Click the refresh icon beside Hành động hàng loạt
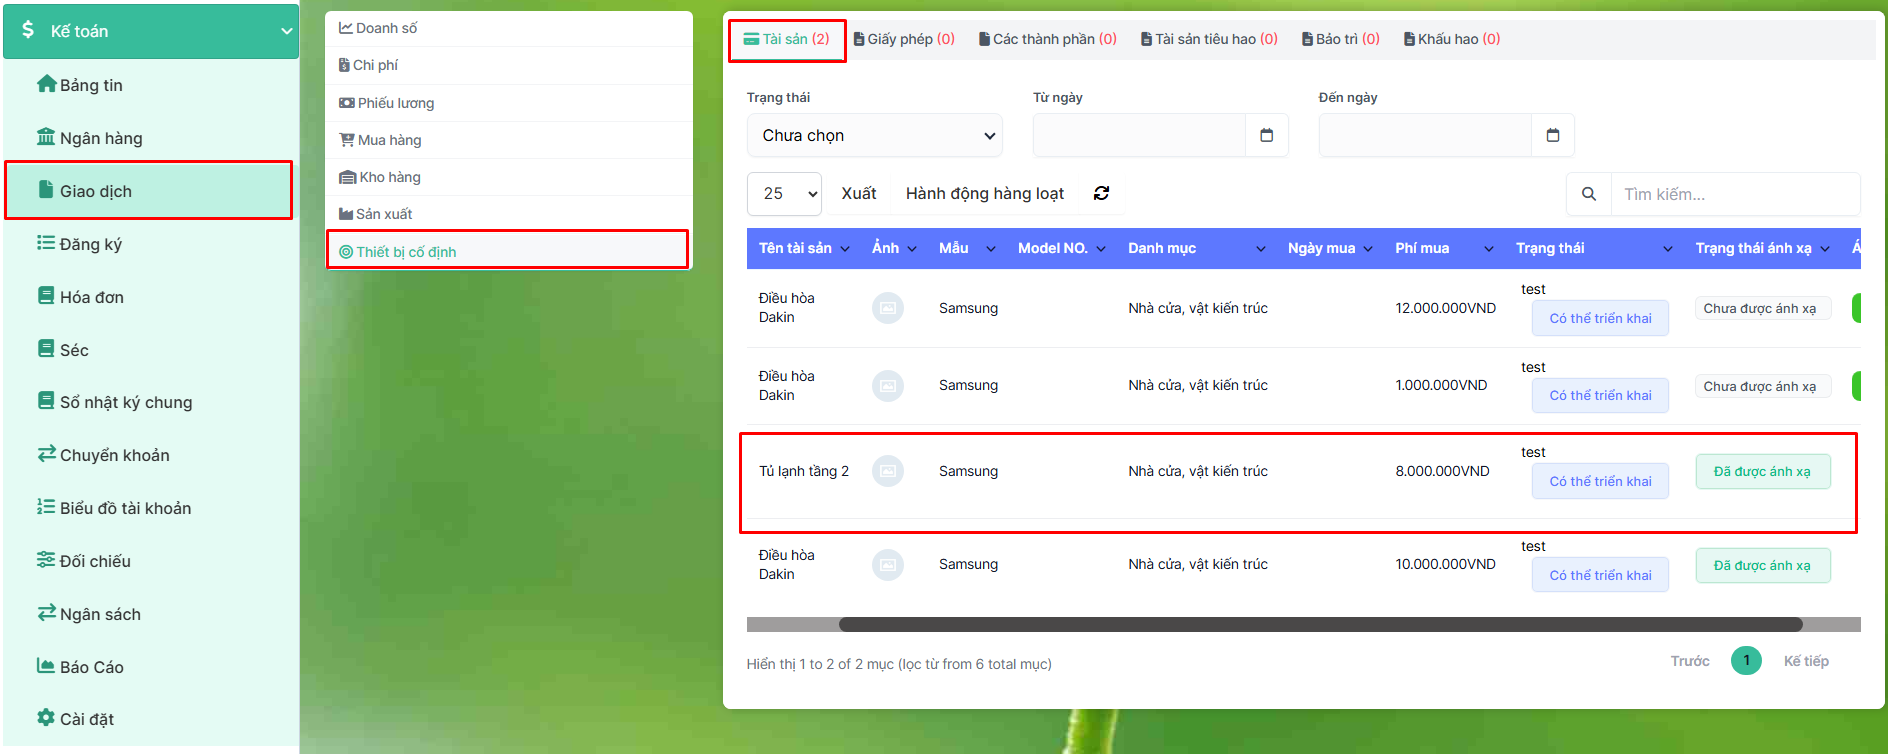1888x754 pixels. [1101, 193]
